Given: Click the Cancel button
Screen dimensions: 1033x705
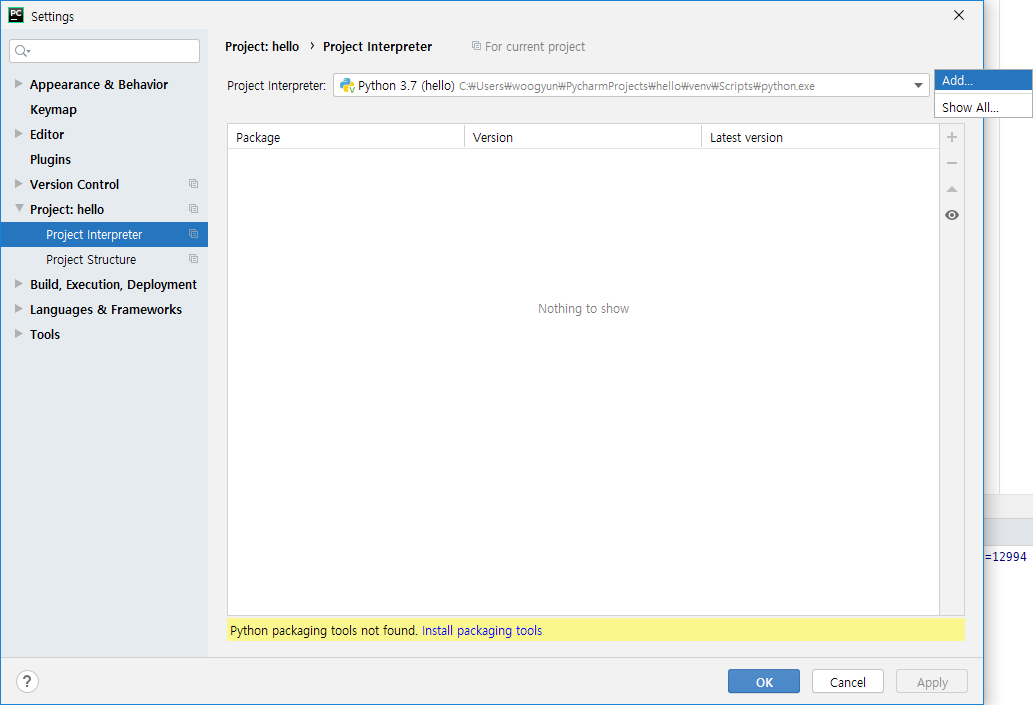Looking at the screenshot, I should coord(847,681).
